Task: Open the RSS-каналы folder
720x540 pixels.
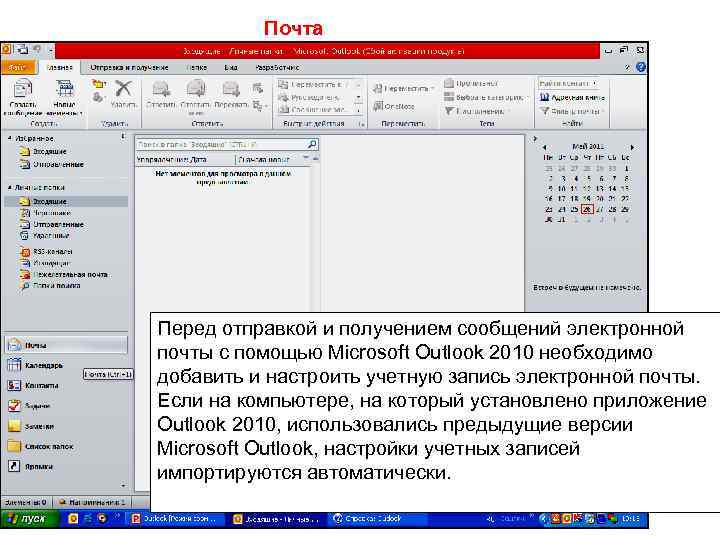Action: 46,252
